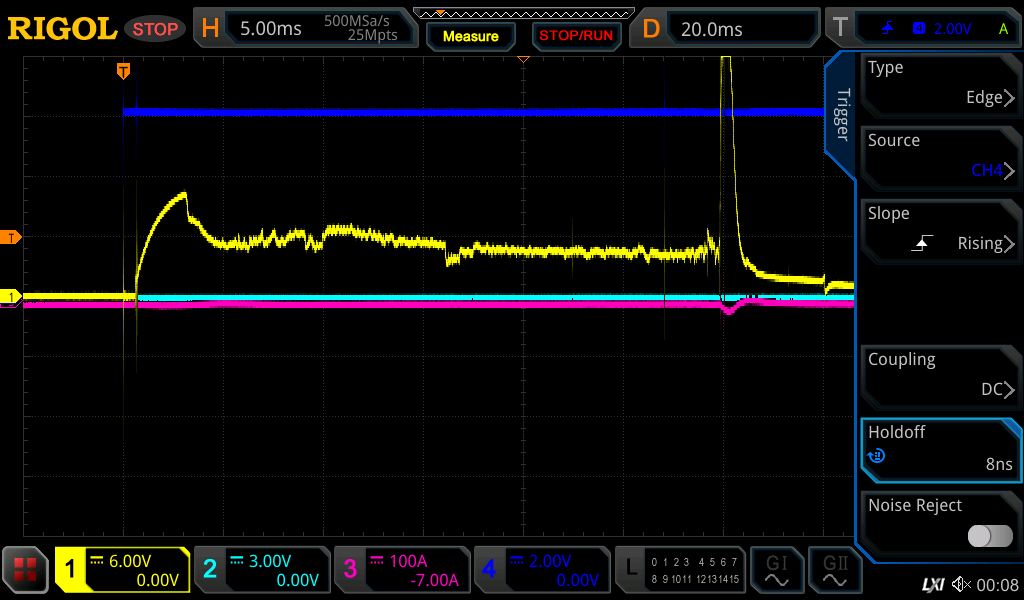Viewport: 1024px width, 600px height.
Task: Click the yellow channel 1 ground marker
Action: tap(11, 297)
